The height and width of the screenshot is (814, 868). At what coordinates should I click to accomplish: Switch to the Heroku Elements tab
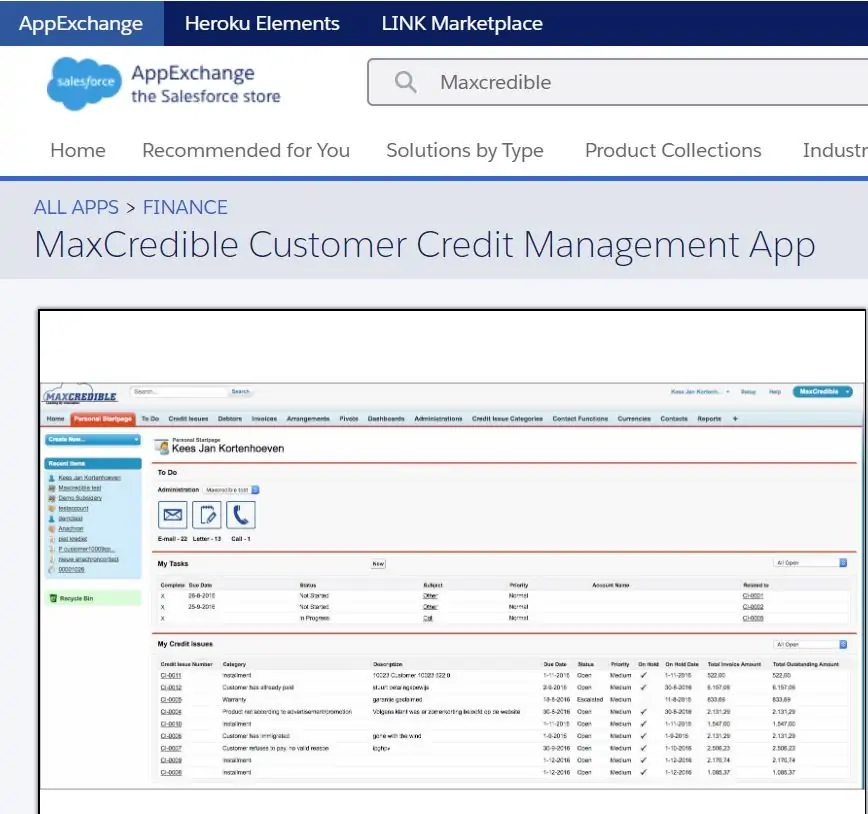(262, 23)
